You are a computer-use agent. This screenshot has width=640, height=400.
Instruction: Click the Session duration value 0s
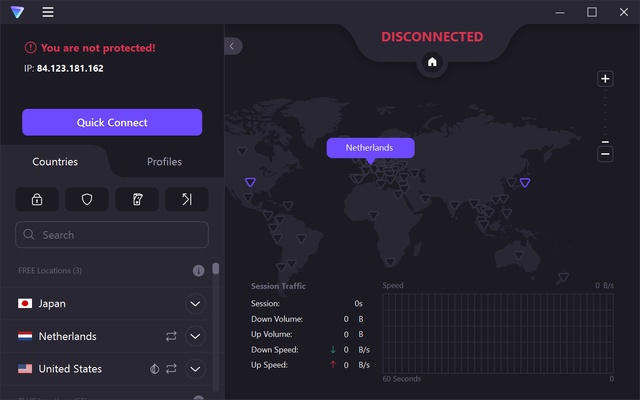coord(358,304)
